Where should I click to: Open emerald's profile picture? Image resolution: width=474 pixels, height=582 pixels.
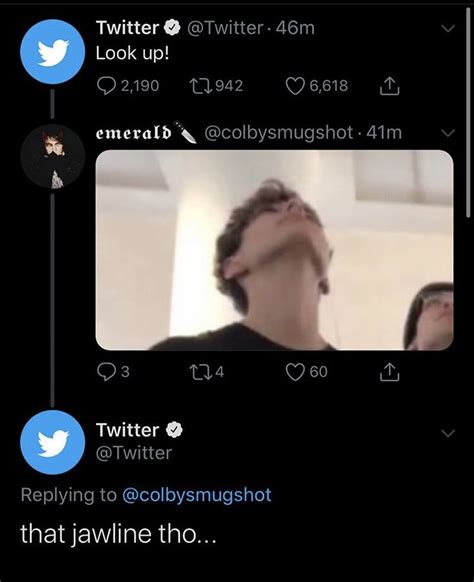(x=53, y=156)
